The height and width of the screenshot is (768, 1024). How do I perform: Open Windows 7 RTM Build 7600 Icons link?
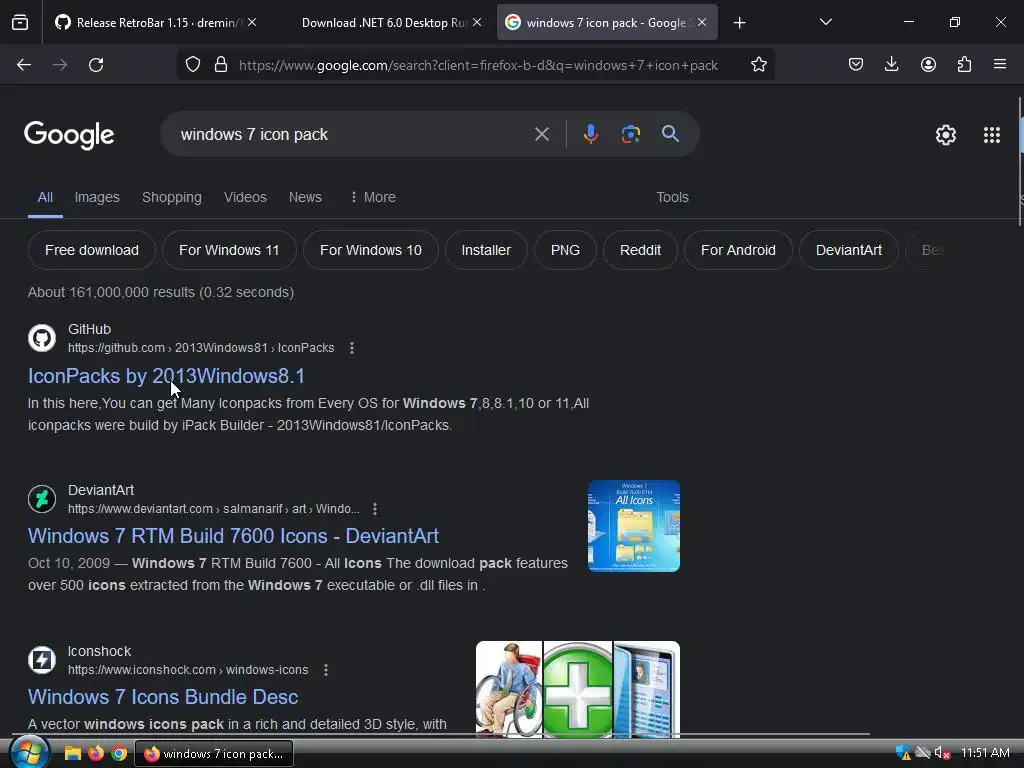233,536
